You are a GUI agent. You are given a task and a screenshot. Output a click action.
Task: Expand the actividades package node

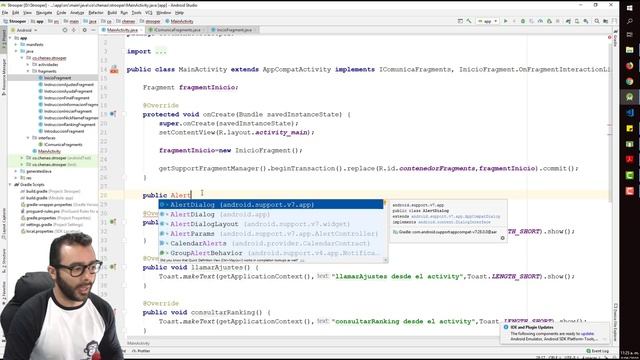click(28, 64)
